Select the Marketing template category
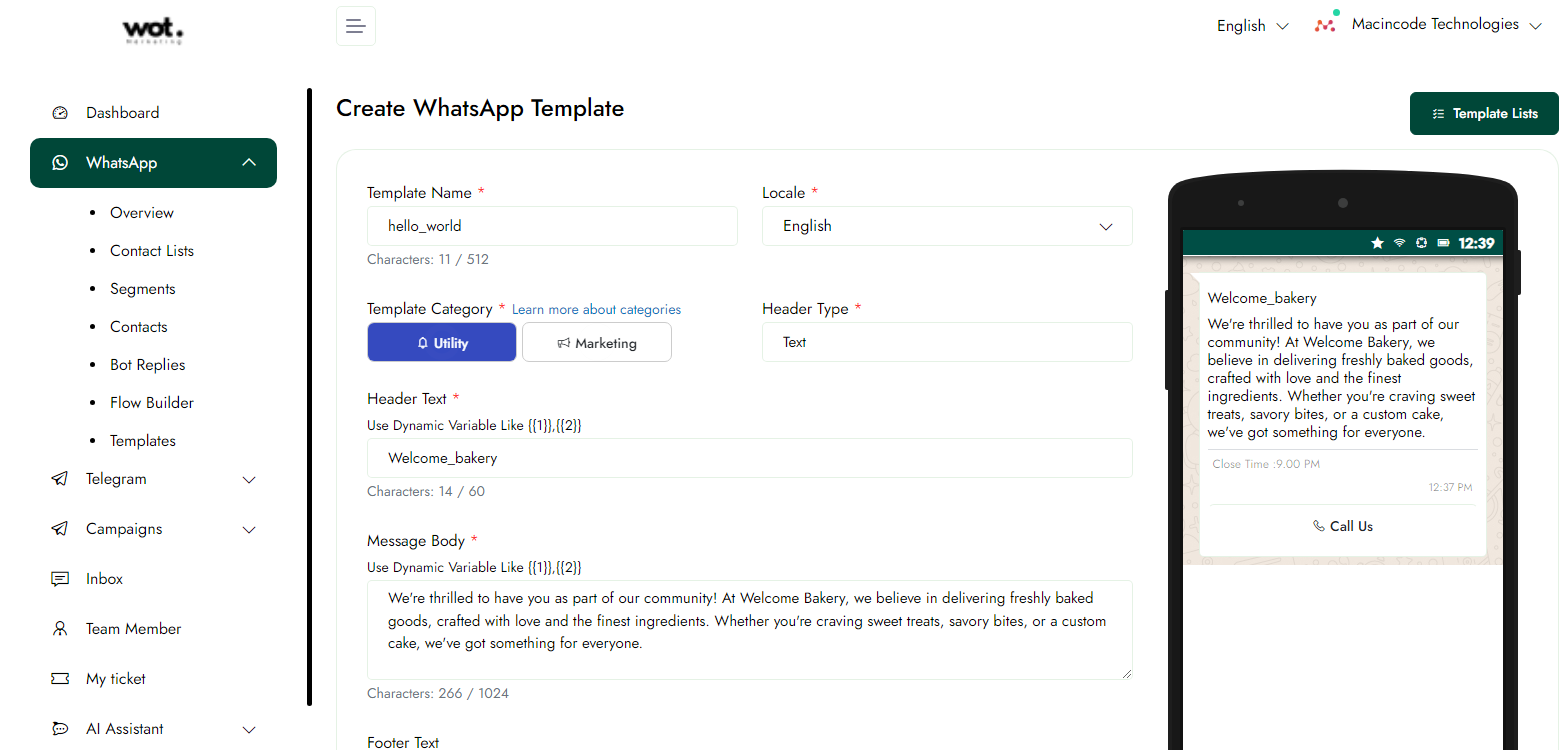This screenshot has height=750, width=1568. click(596, 342)
